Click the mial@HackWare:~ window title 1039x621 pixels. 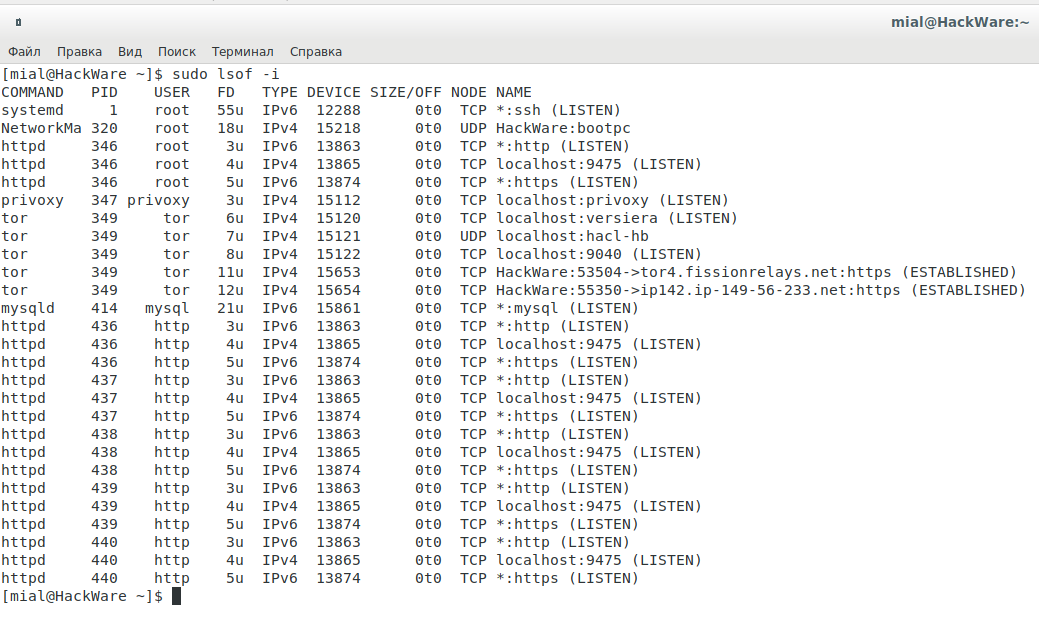[x=960, y=22]
